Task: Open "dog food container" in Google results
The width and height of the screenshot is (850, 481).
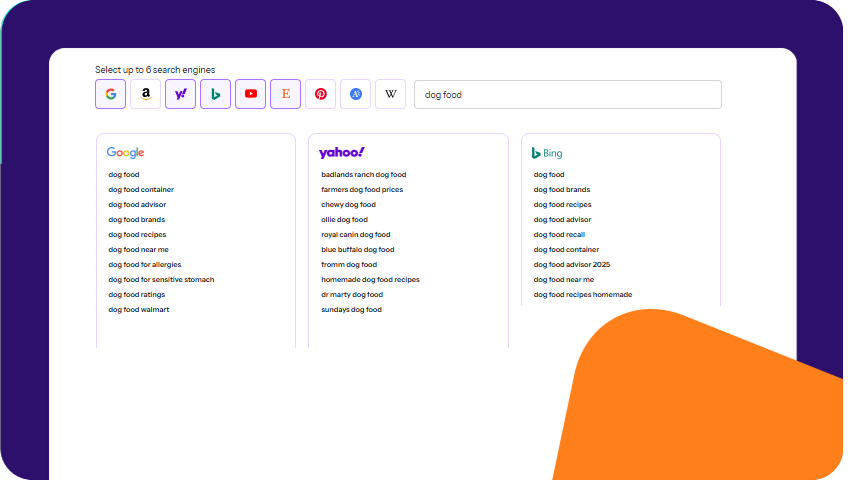Action: coord(141,190)
